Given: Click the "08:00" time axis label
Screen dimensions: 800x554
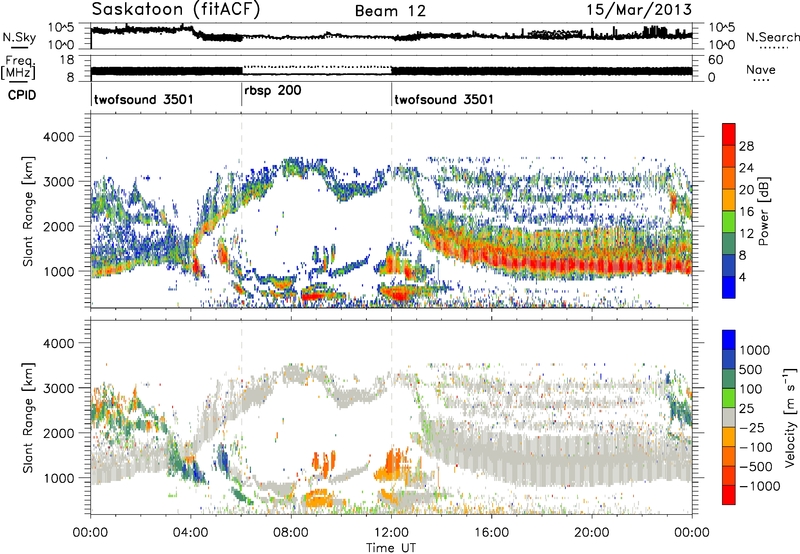Looking at the screenshot, I should [x=291, y=533].
